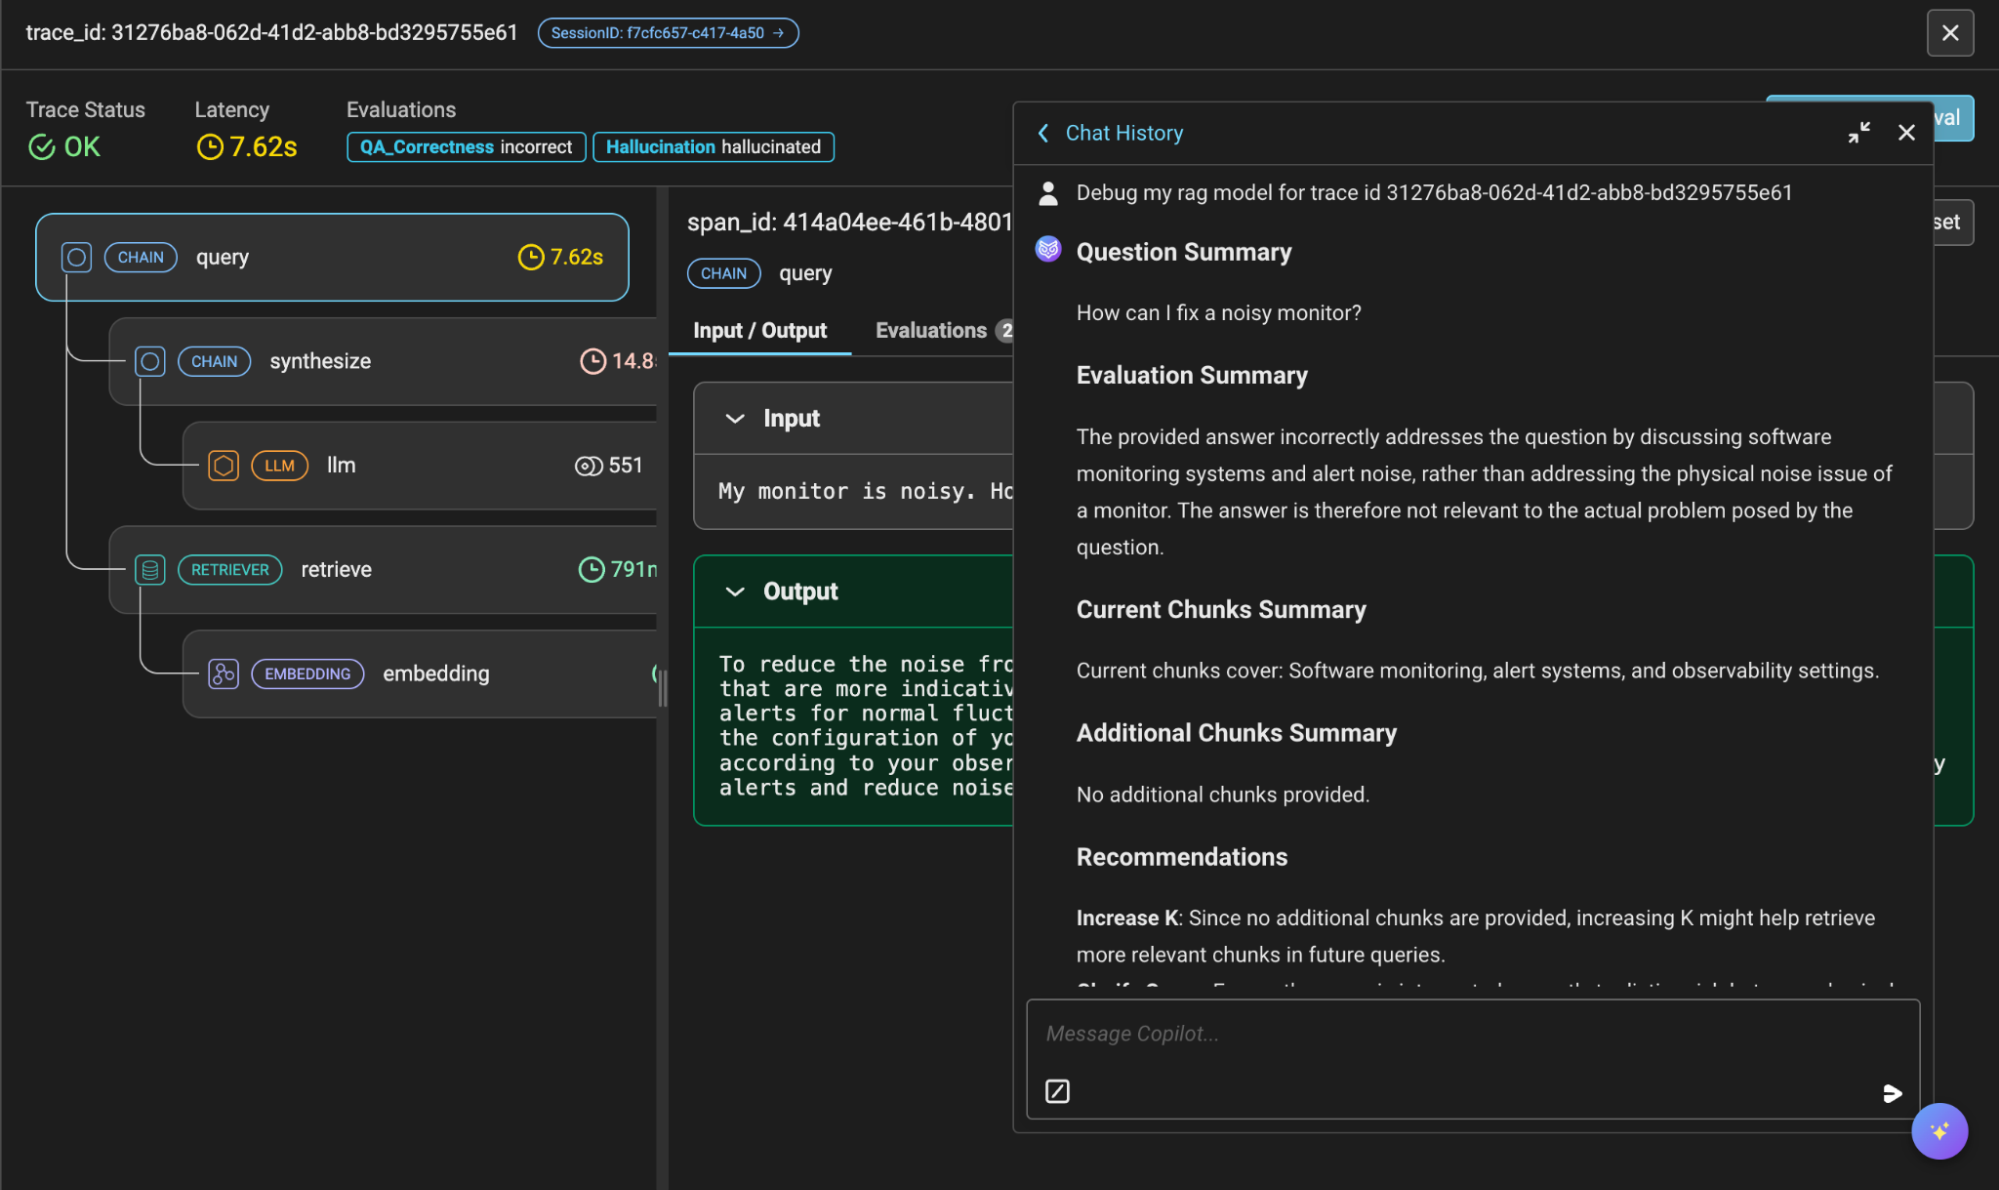Collapse the Output section chevron

(735, 591)
